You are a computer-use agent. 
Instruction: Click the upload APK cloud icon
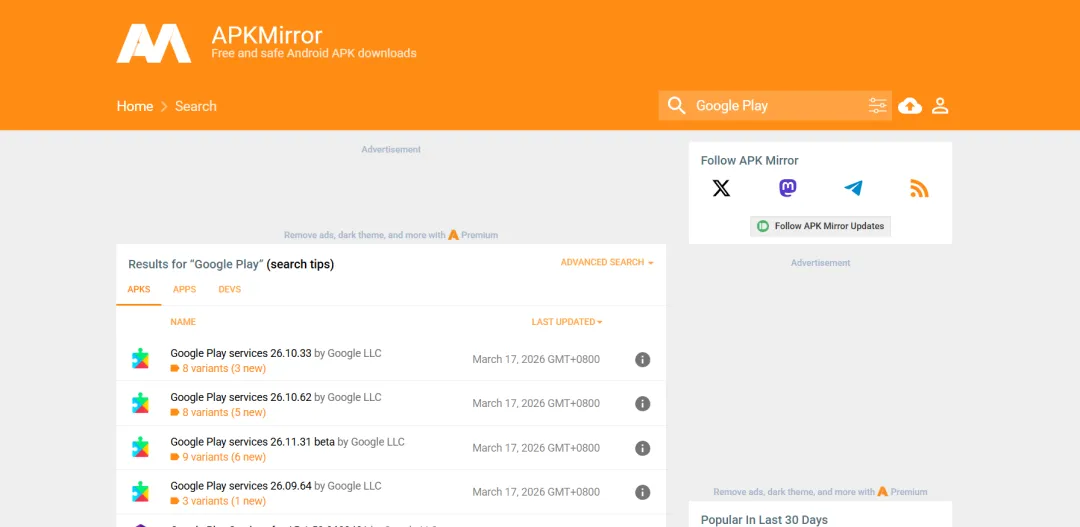910,105
